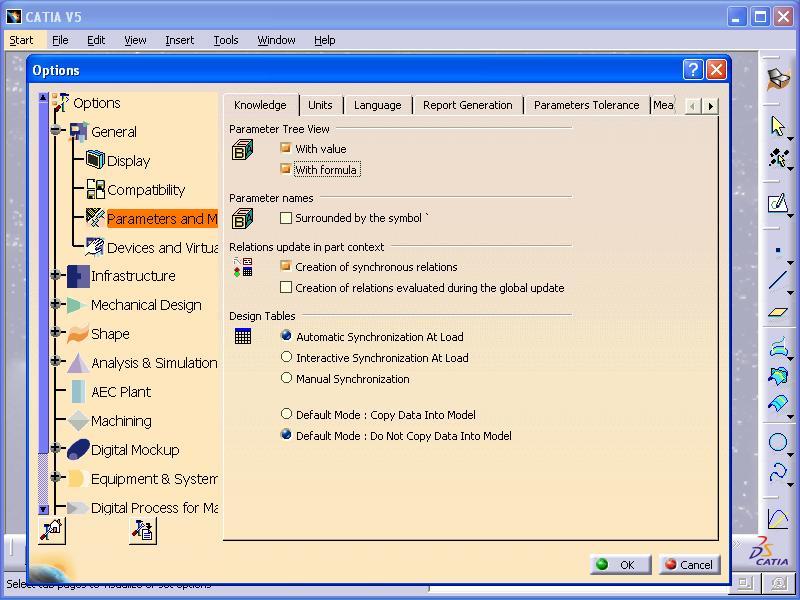Screen dimensions: 800x600
Task: Click the Cancel button
Action: (x=689, y=564)
